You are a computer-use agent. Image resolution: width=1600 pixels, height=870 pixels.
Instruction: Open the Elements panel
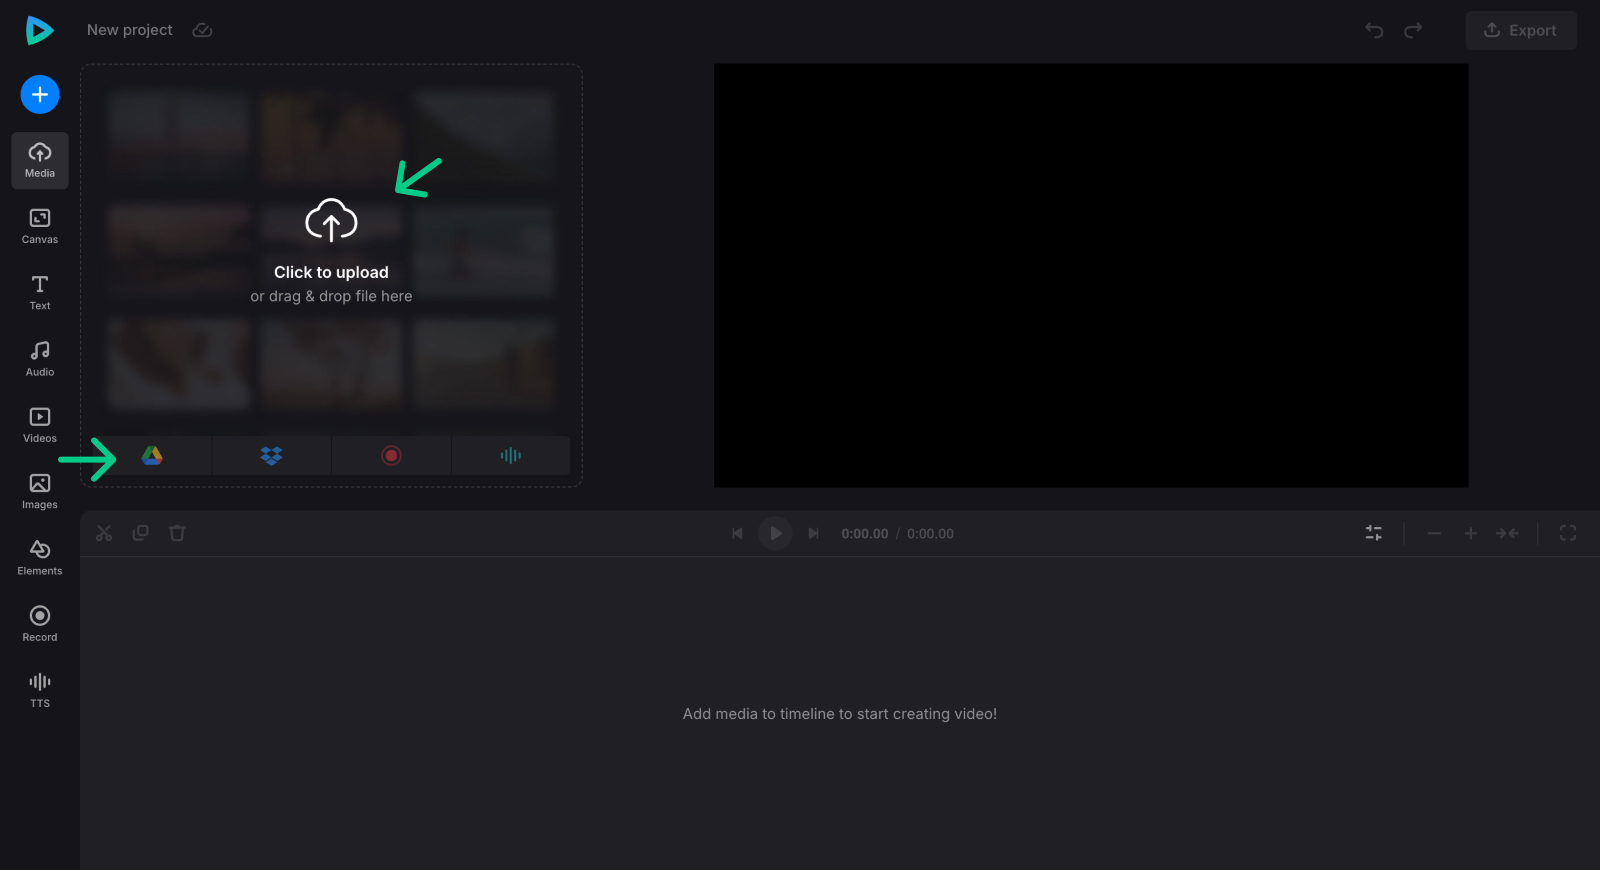pyautogui.click(x=40, y=558)
